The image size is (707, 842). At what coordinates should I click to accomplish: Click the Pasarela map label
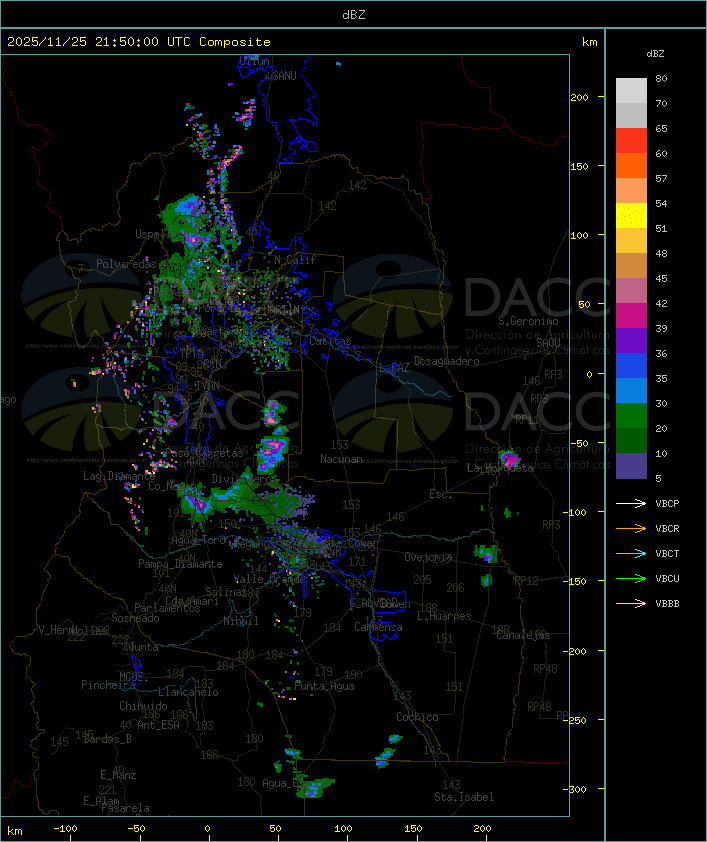point(125,808)
